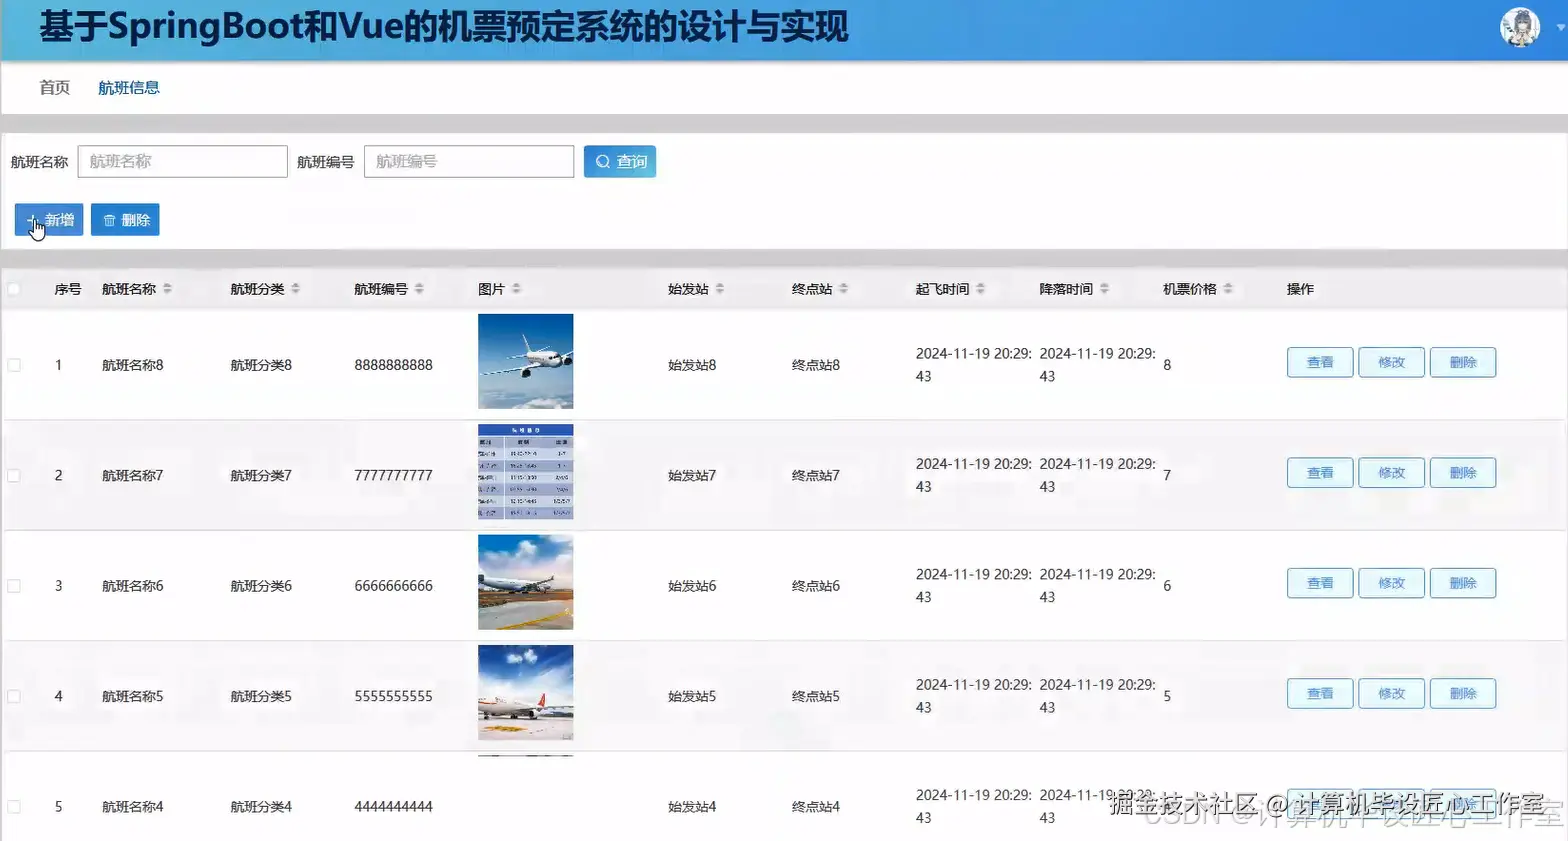Focus the 航班编号 search field

click(469, 161)
